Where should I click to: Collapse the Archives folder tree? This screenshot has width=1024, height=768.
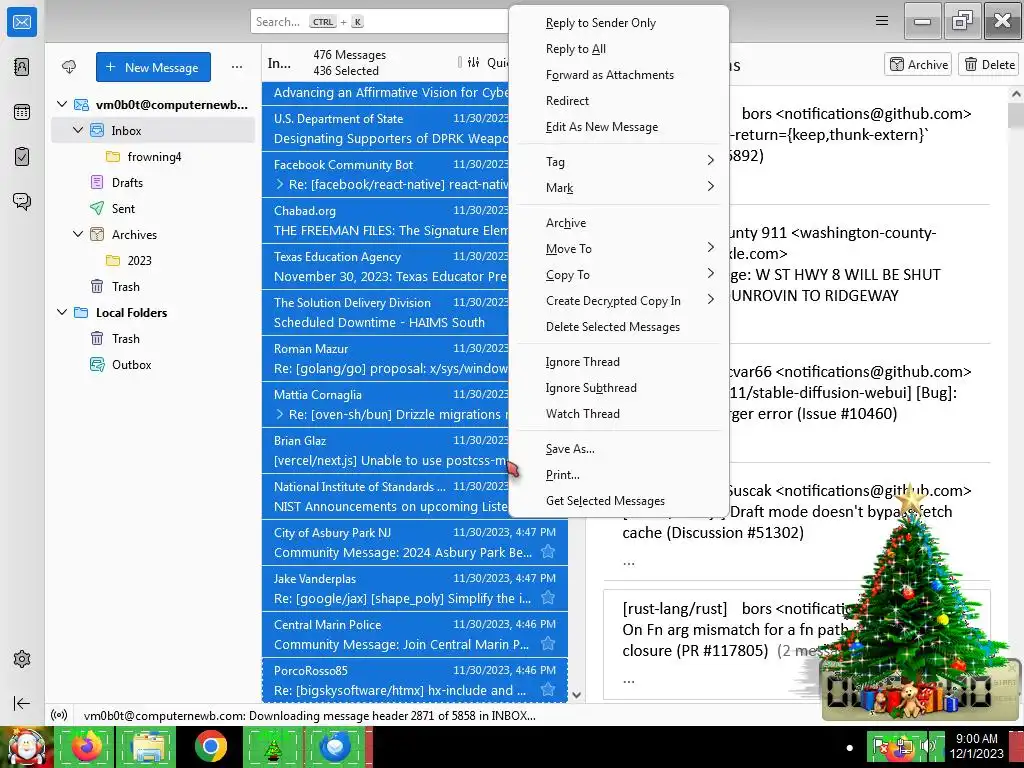point(78,234)
